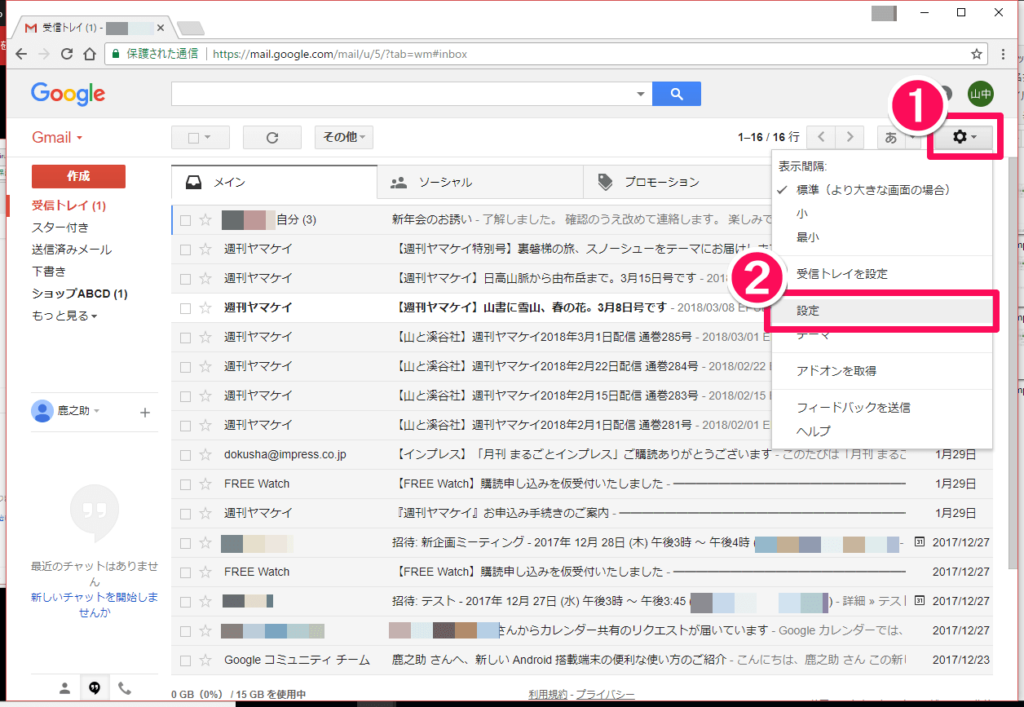
Task: Open スター付き folder
Action: pos(60,228)
